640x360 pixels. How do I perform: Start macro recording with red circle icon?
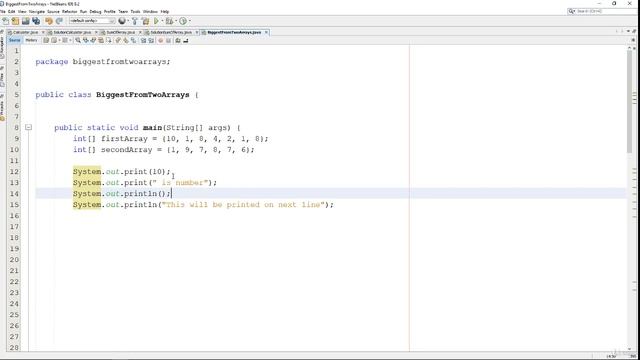(x=160, y=40)
